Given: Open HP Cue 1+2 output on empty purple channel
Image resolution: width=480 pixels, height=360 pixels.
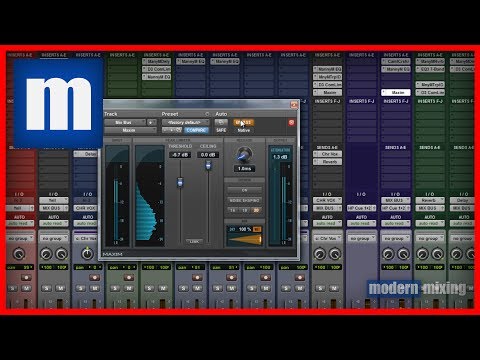Looking at the screenshot, I should [x=362, y=208].
